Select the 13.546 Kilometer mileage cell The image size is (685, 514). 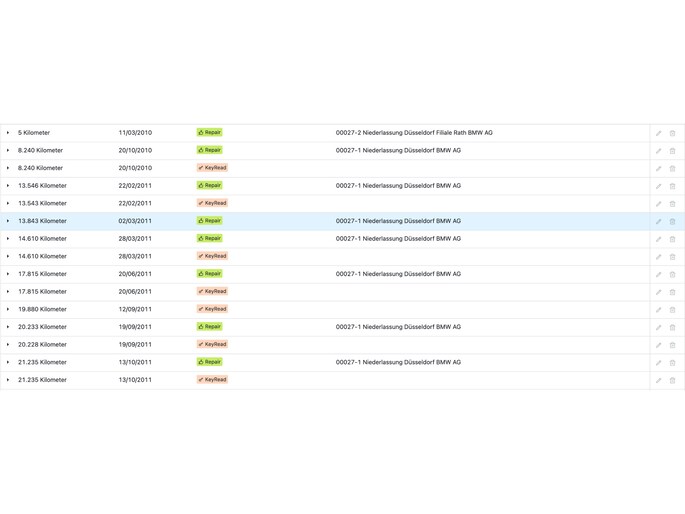tap(42, 186)
